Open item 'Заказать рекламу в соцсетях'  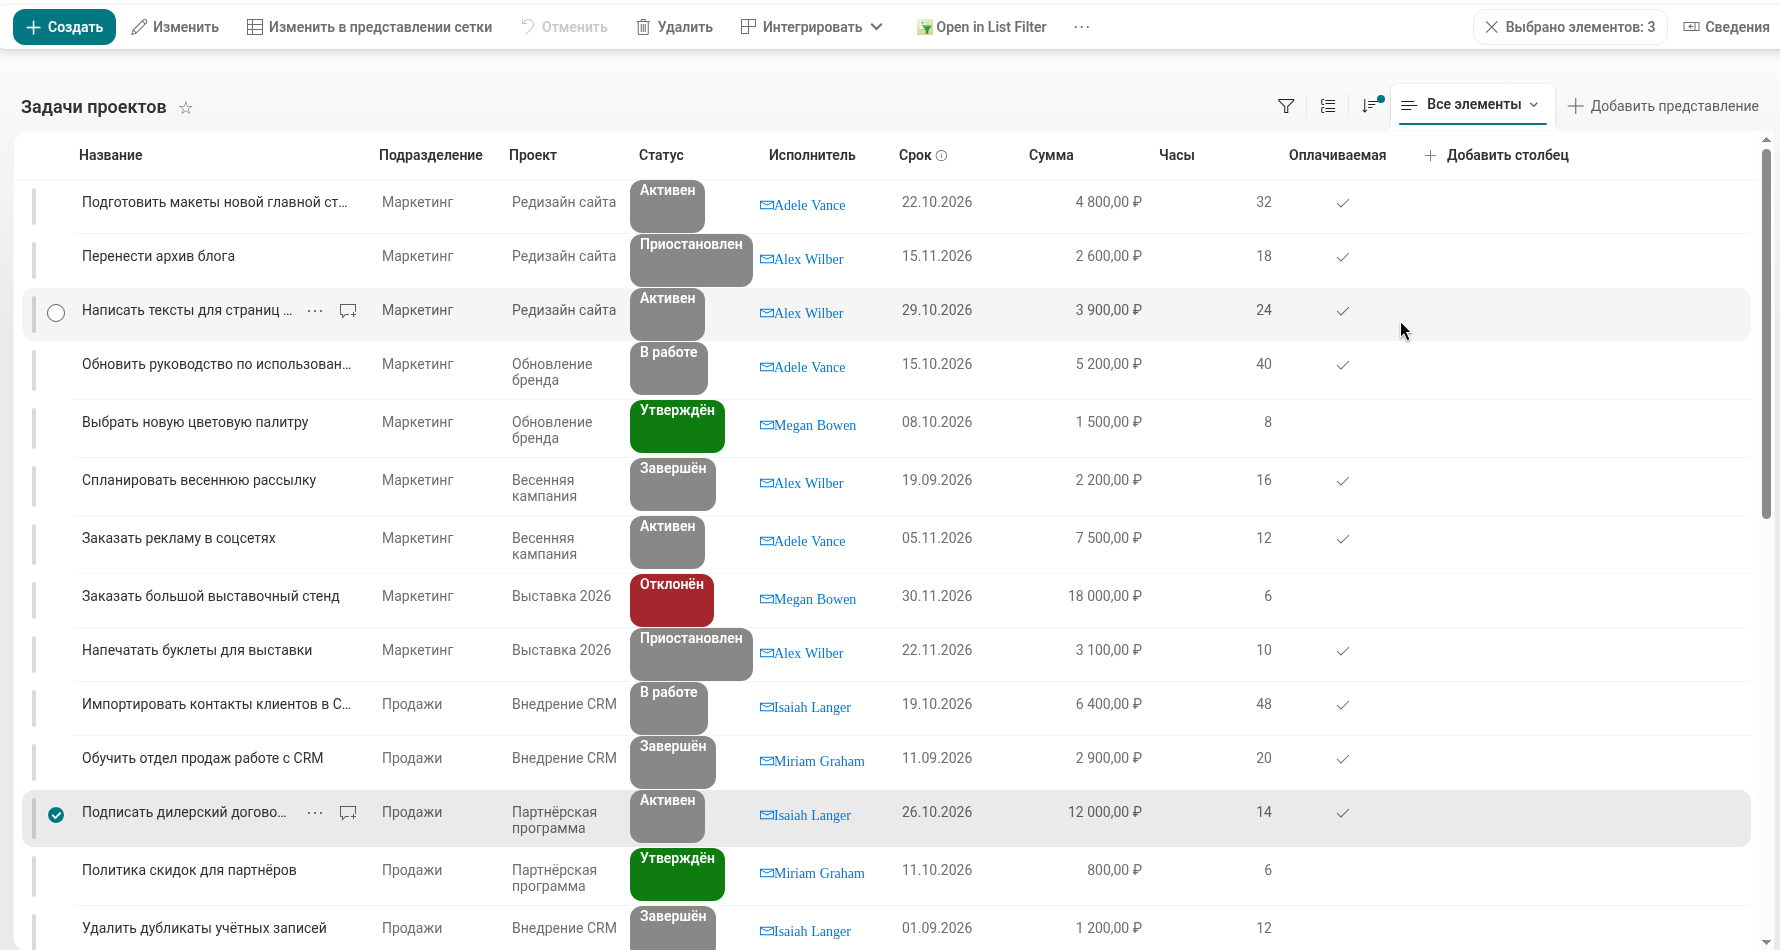point(179,538)
